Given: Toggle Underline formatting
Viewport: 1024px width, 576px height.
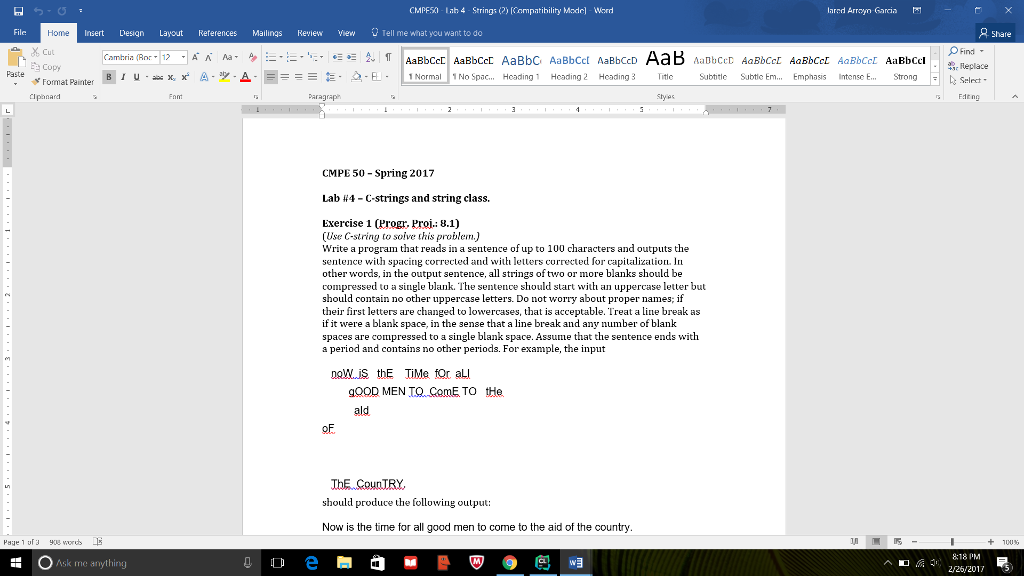Looking at the screenshot, I should pyautogui.click(x=136, y=76).
